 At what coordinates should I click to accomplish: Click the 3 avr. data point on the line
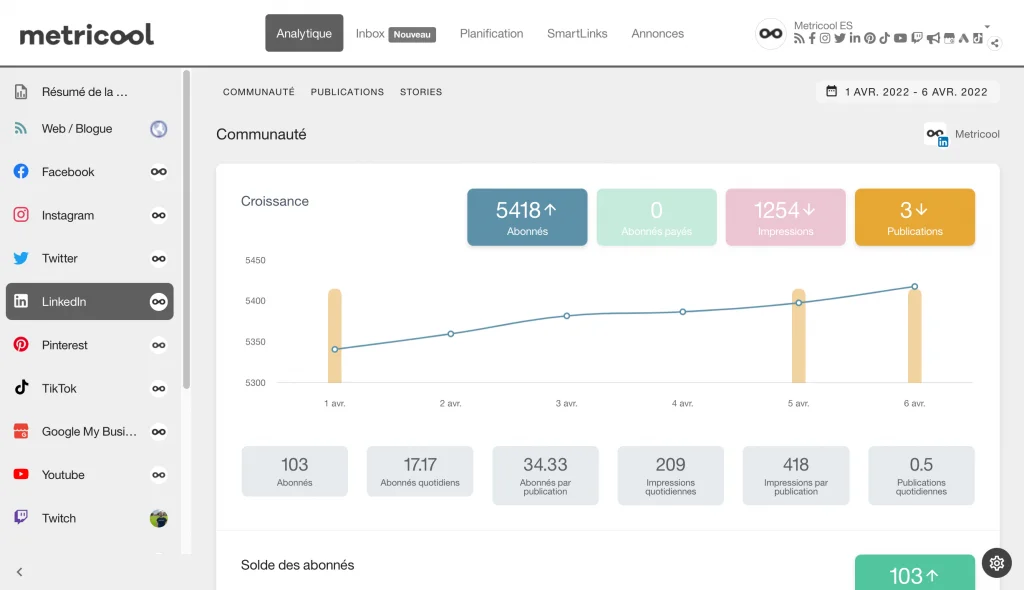click(x=566, y=316)
